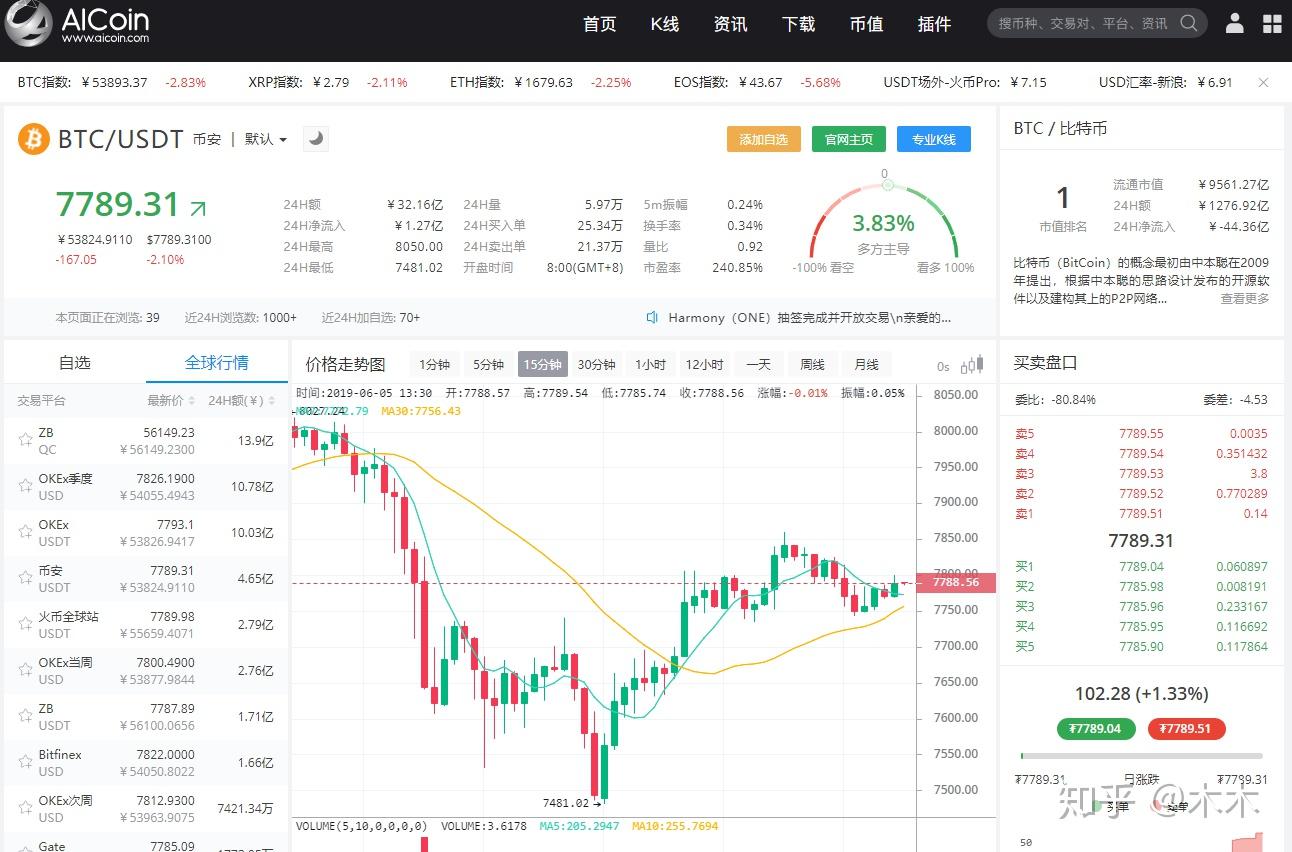This screenshot has height=852, width=1292.
Task: Click the 专业K线 button
Action: [x=934, y=139]
